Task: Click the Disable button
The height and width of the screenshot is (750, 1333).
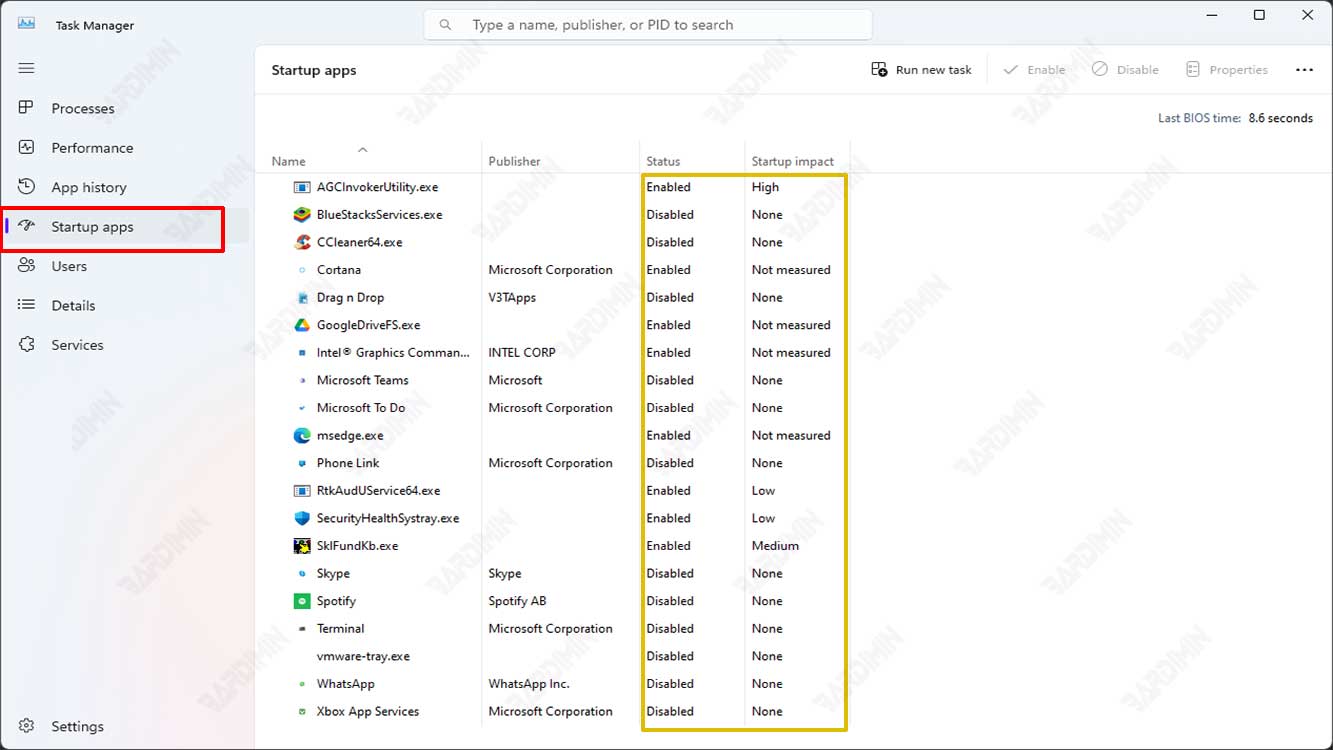Action: 1126,70
